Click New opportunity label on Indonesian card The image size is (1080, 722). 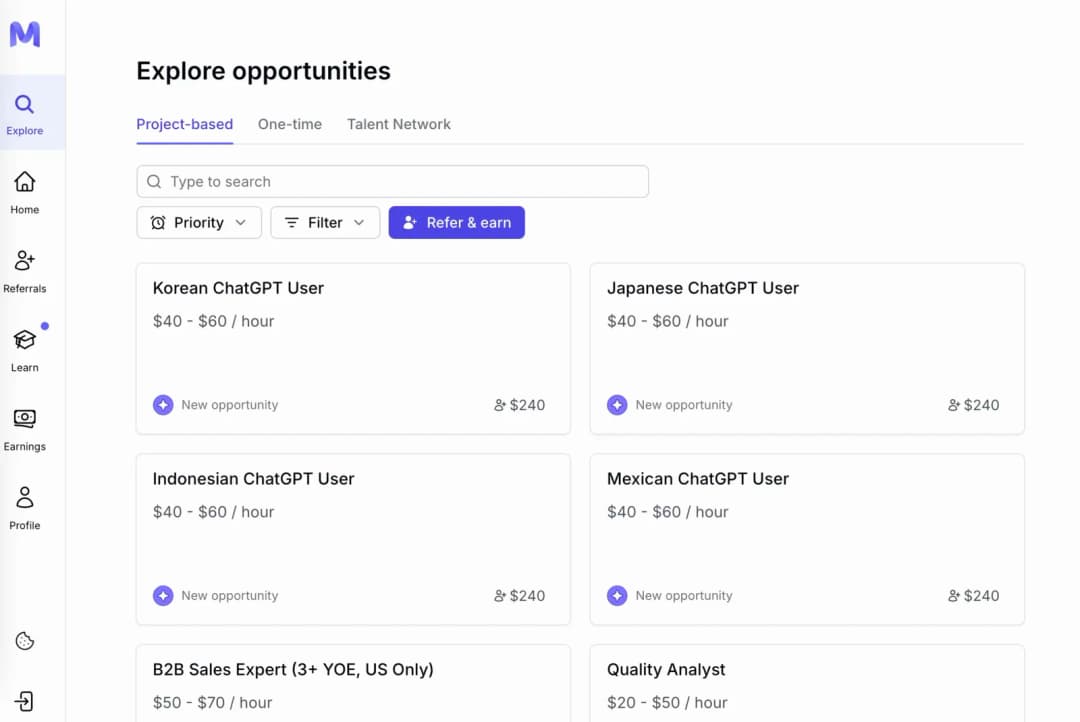click(230, 596)
